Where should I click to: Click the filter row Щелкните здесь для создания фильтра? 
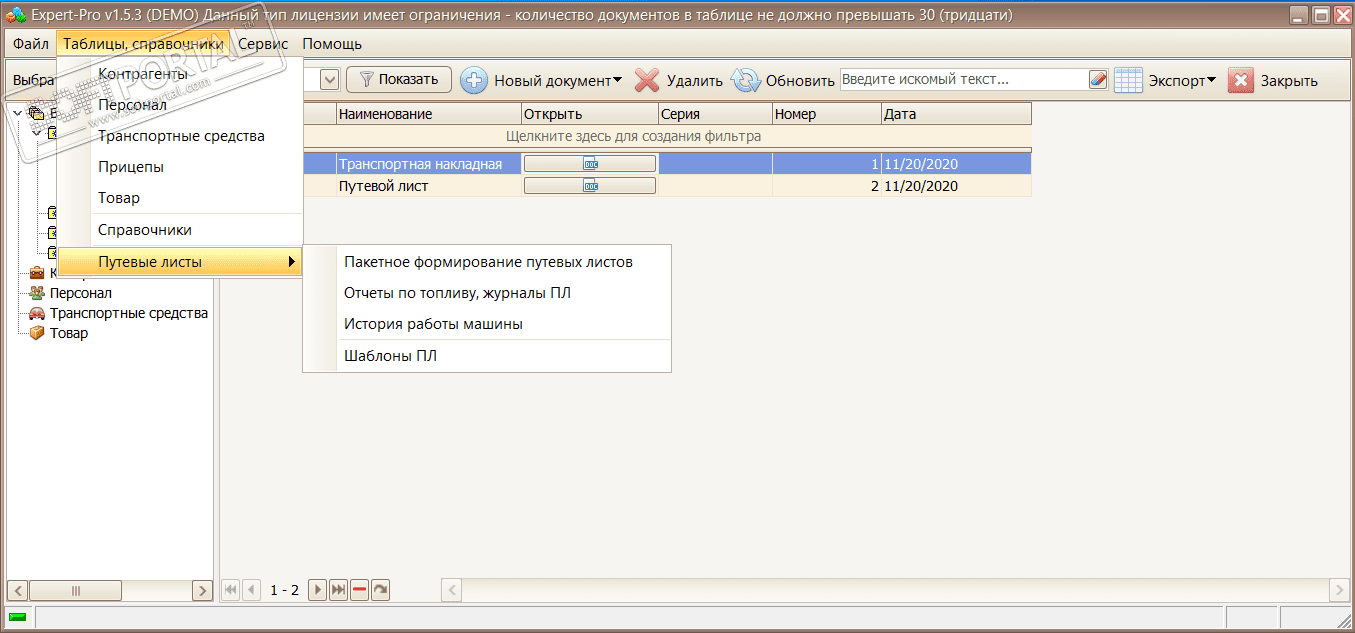[633, 136]
